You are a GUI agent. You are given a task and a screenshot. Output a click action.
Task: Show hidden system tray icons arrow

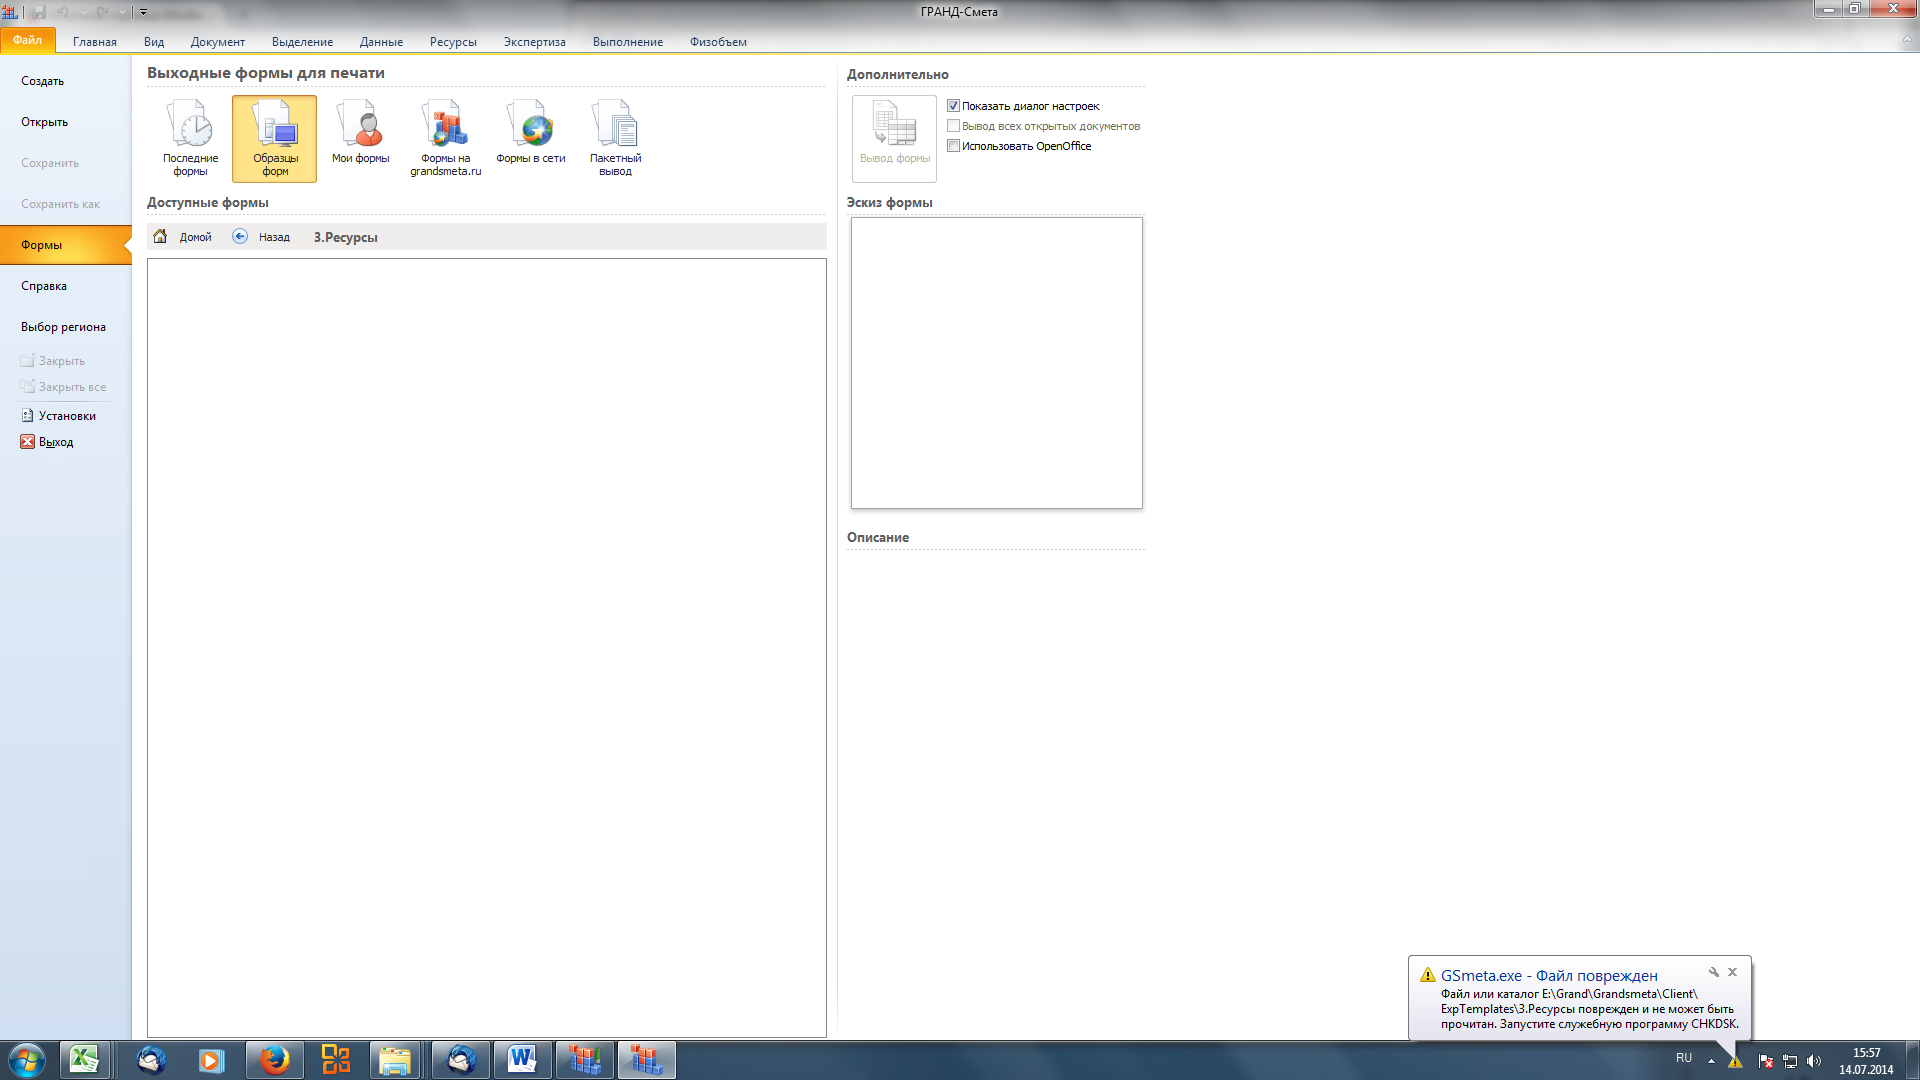click(1711, 1060)
